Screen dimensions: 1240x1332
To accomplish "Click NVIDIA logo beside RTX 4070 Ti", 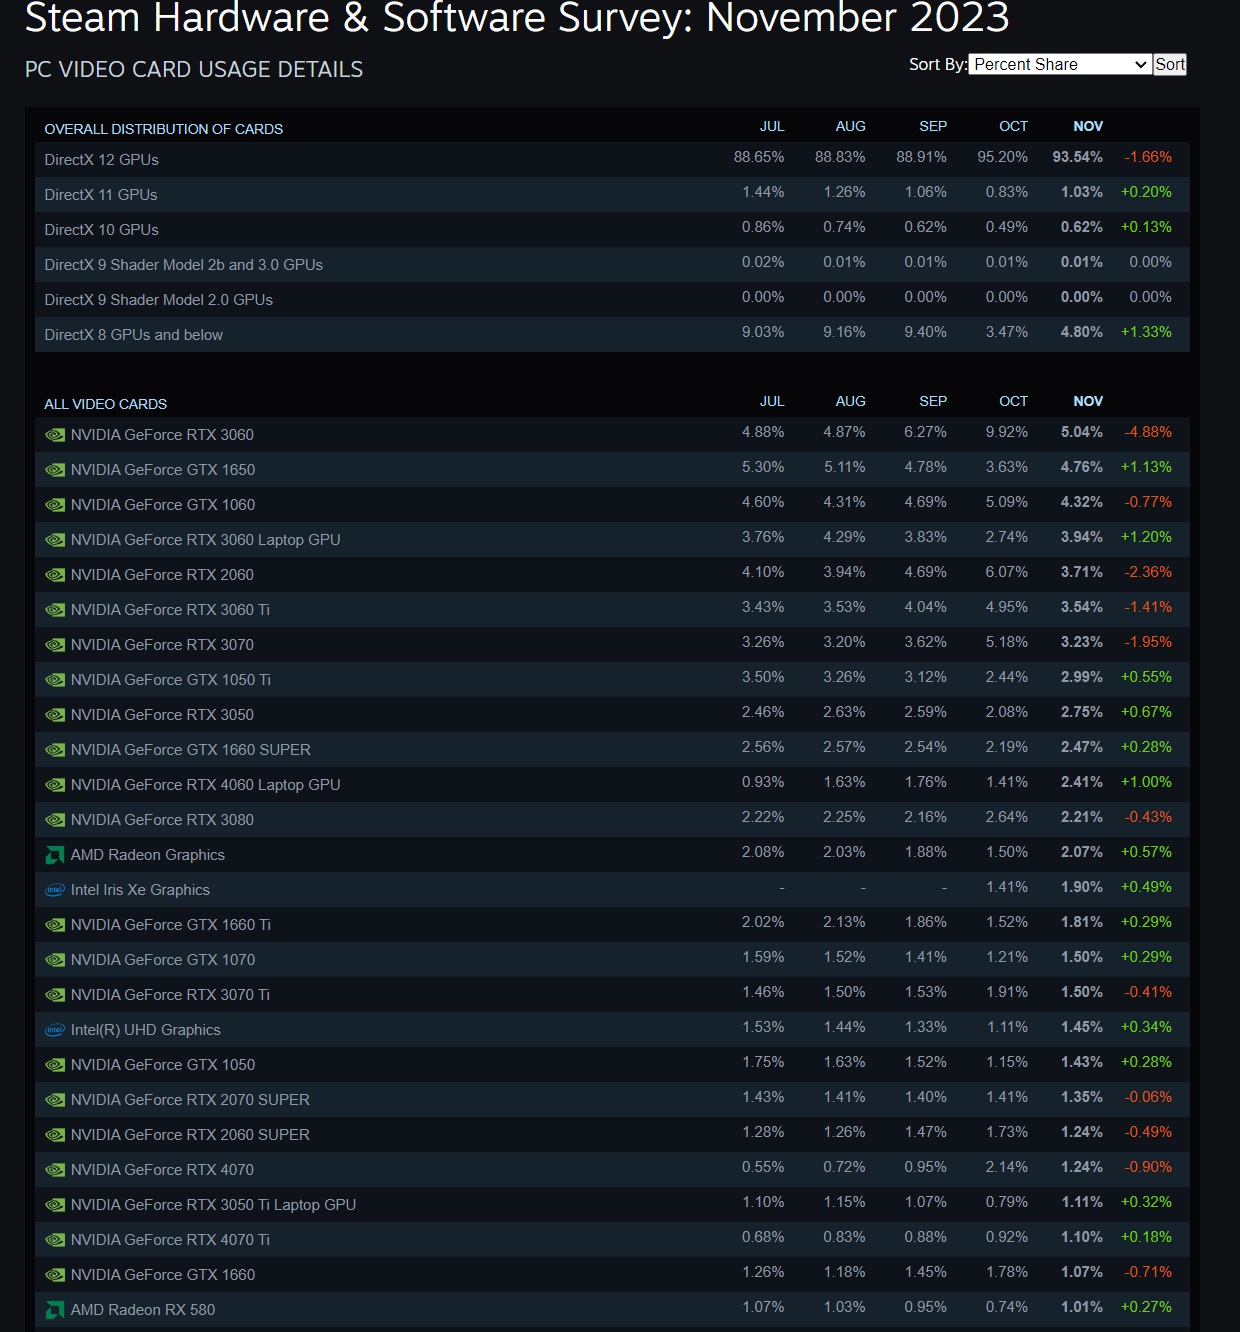I will pyautogui.click(x=55, y=1240).
